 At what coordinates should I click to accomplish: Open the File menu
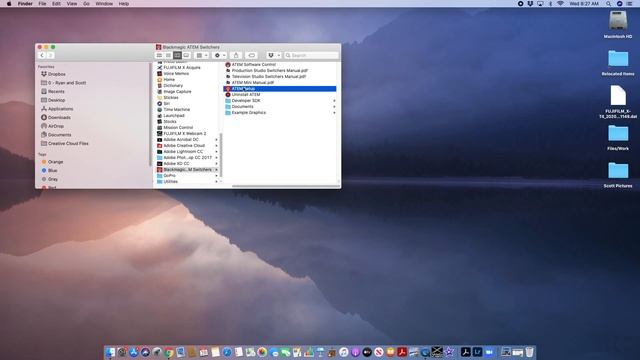(x=42, y=4)
